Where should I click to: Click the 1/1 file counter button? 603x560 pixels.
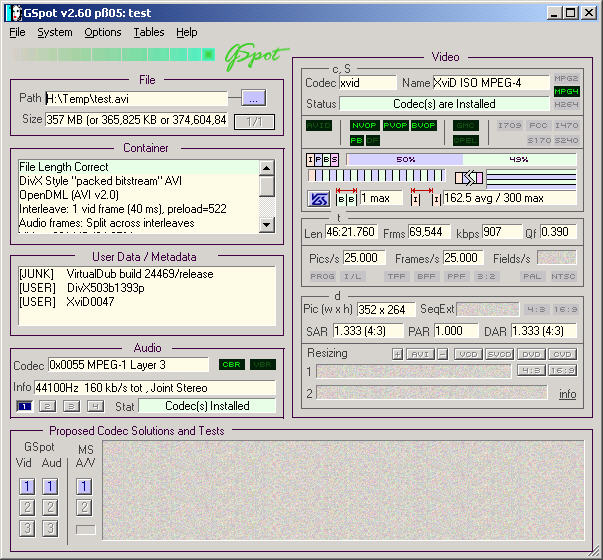254,122
